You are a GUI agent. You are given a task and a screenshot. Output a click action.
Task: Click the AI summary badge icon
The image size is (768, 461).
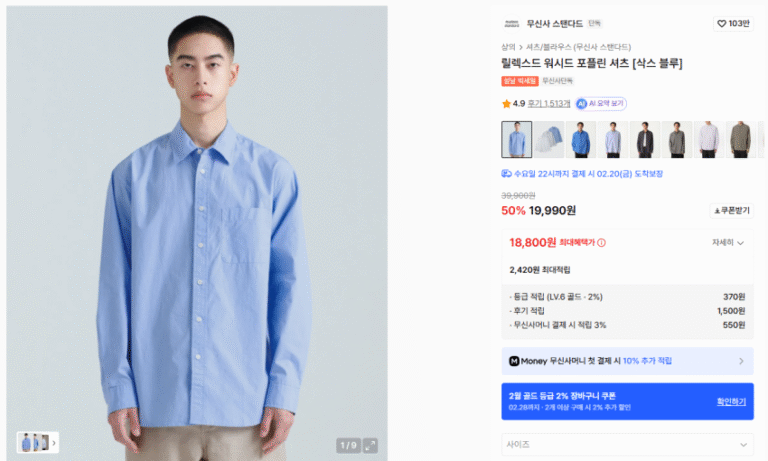tap(581, 103)
